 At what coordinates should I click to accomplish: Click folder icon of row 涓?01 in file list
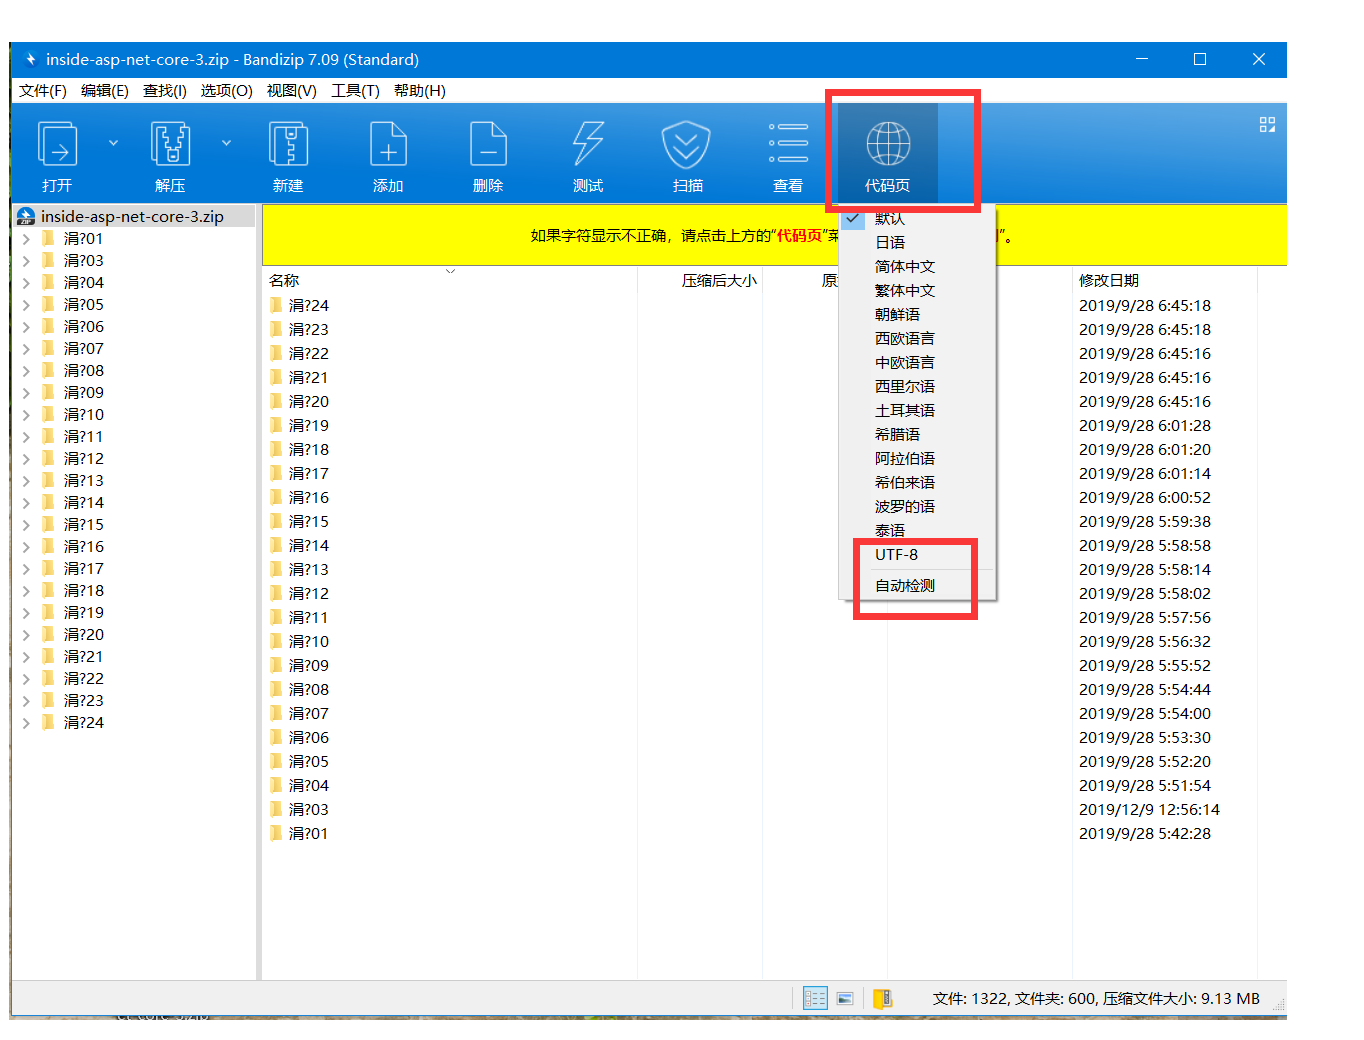click(x=276, y=833)
